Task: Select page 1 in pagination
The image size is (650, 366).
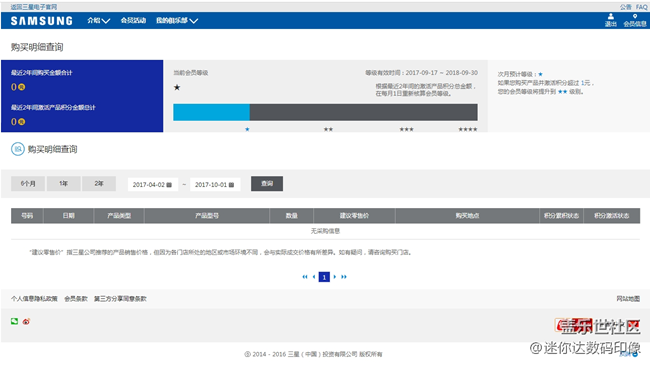Action: click(324, 277)
